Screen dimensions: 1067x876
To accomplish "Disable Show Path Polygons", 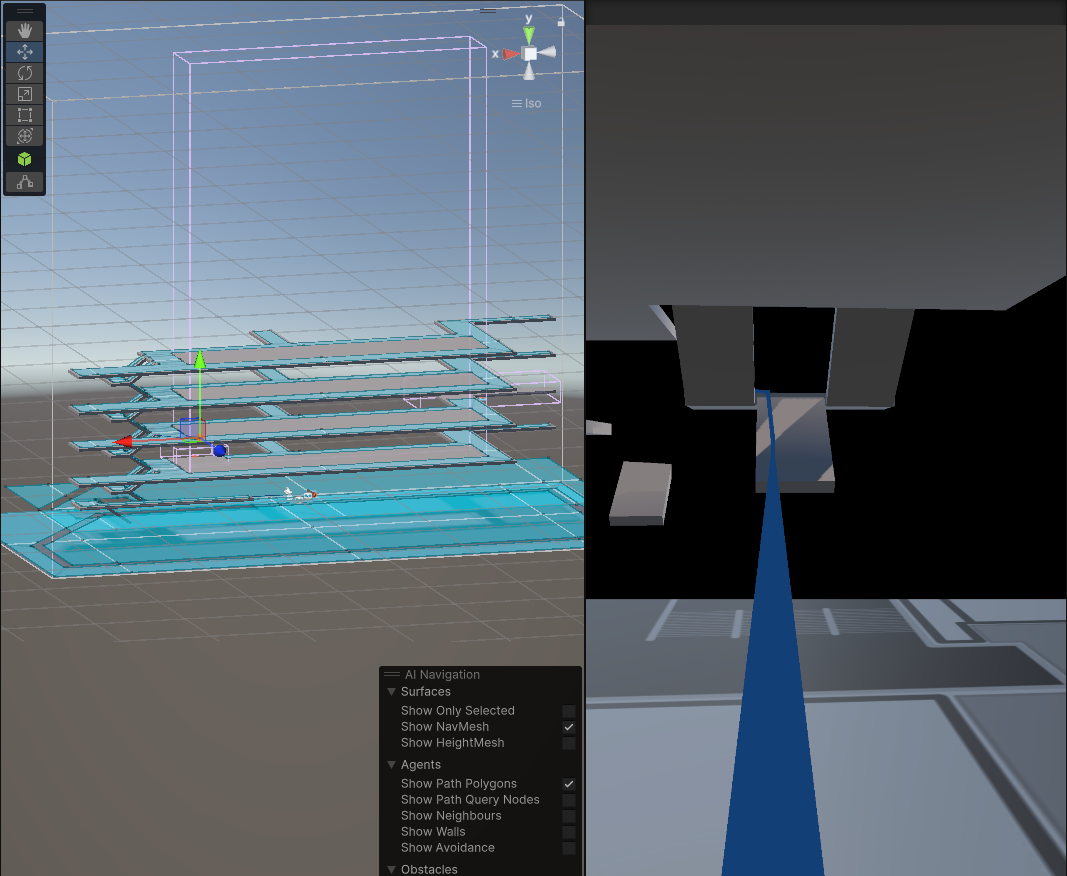I will [x=569, y=784].
